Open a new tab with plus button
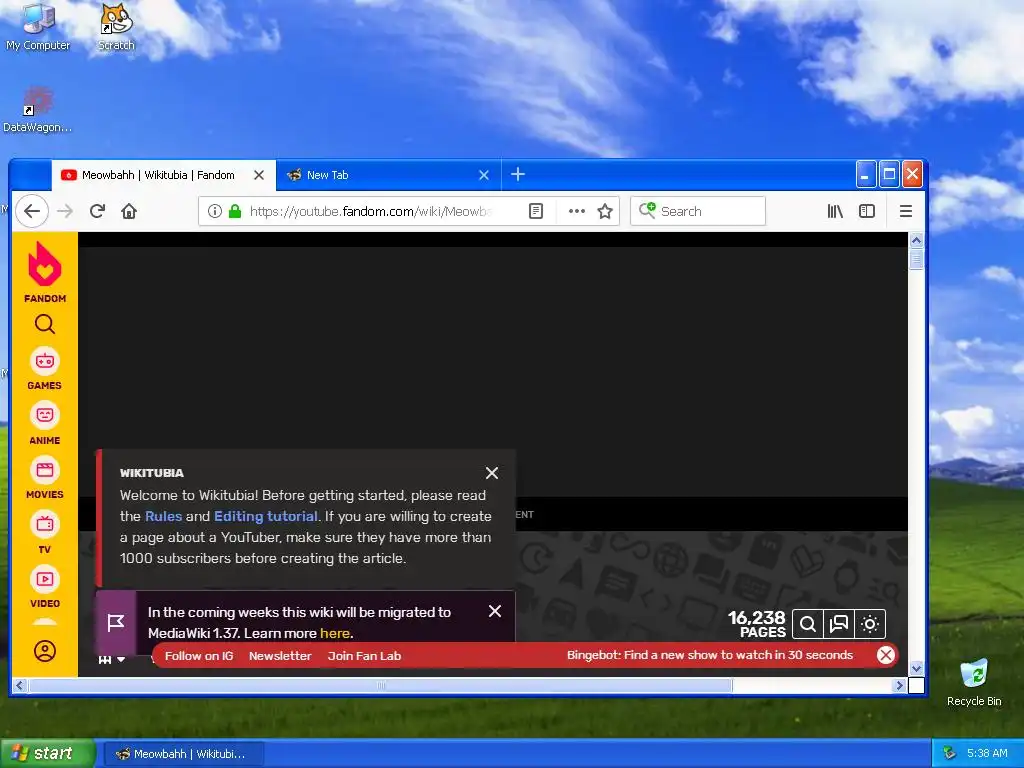Viewport: 1024px width, 768px height. (x=518, y=174)
